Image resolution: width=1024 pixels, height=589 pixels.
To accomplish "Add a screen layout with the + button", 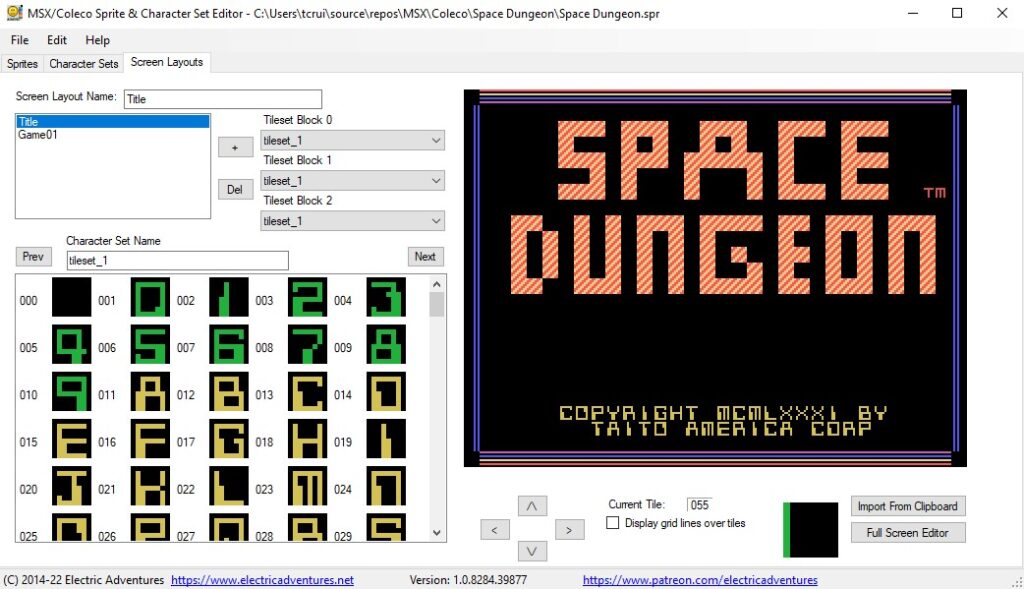I will click(235, 148).
